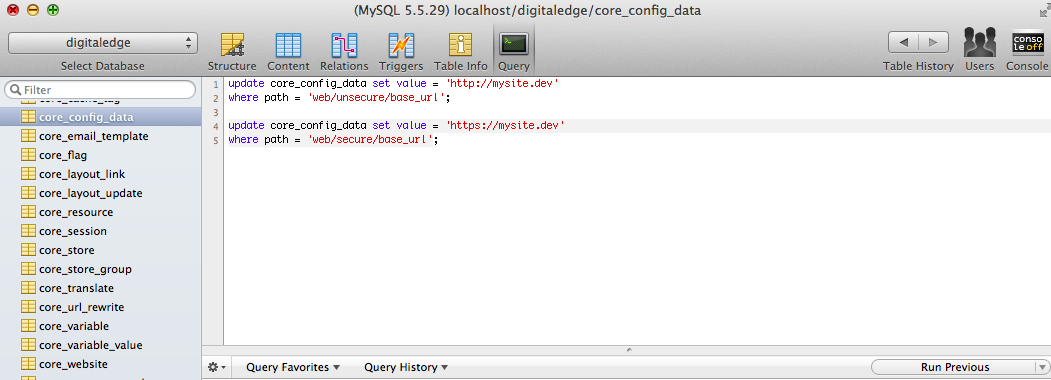This screenshot has height=380, width=1051.
Task: Go back in Table History
Action: [903, 42]
